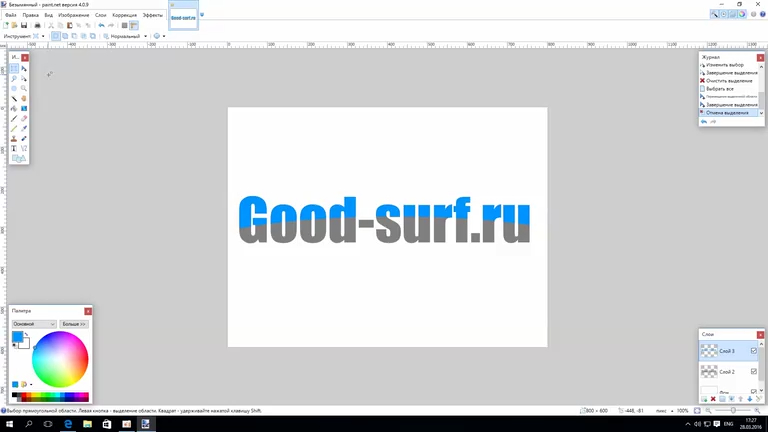Open the image list arrow beside thumbnail
The width and height of the screenshot is (768, 432).
202,15
